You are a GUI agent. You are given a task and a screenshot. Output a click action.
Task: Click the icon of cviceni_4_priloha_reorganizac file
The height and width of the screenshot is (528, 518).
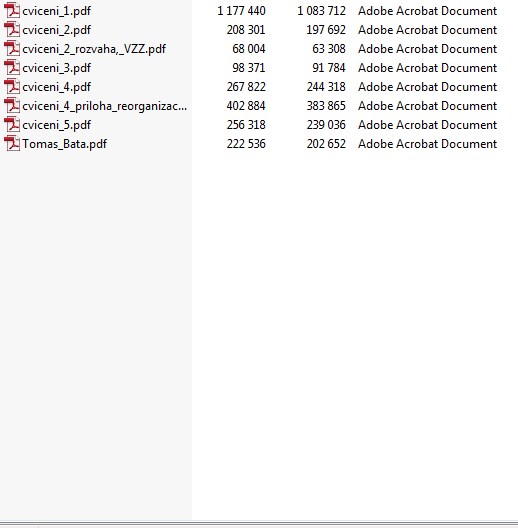[x=12, y=106]
